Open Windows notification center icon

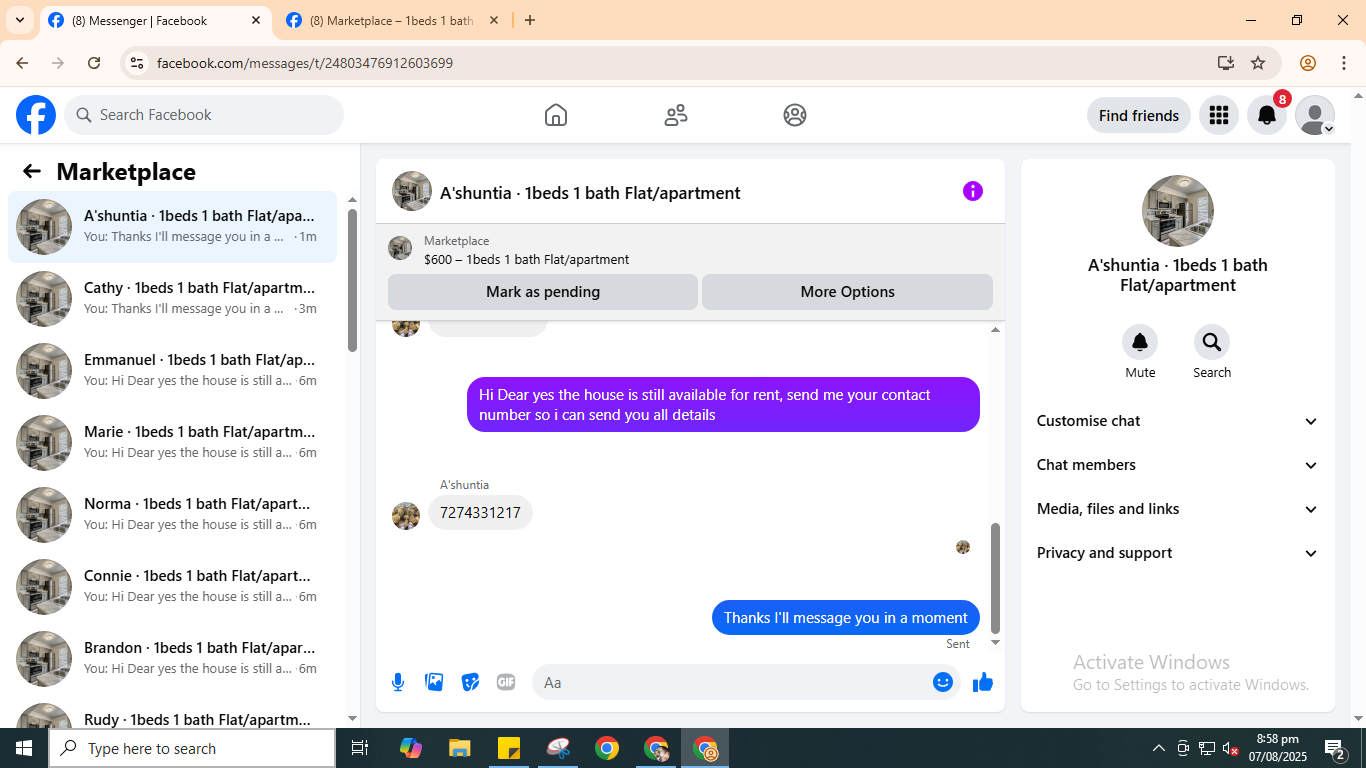coord(1335,748)
